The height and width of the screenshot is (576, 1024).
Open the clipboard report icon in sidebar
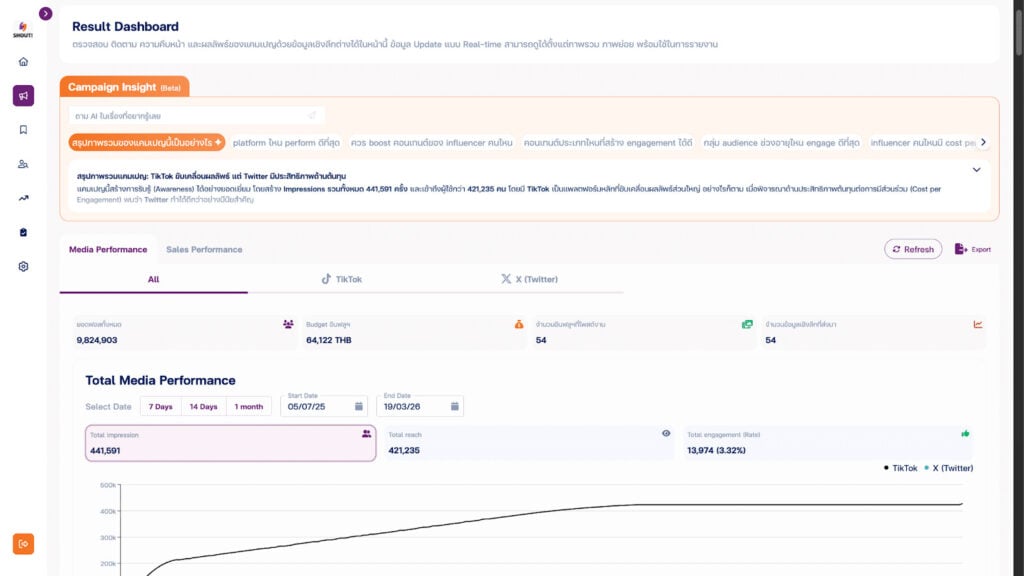24,232
